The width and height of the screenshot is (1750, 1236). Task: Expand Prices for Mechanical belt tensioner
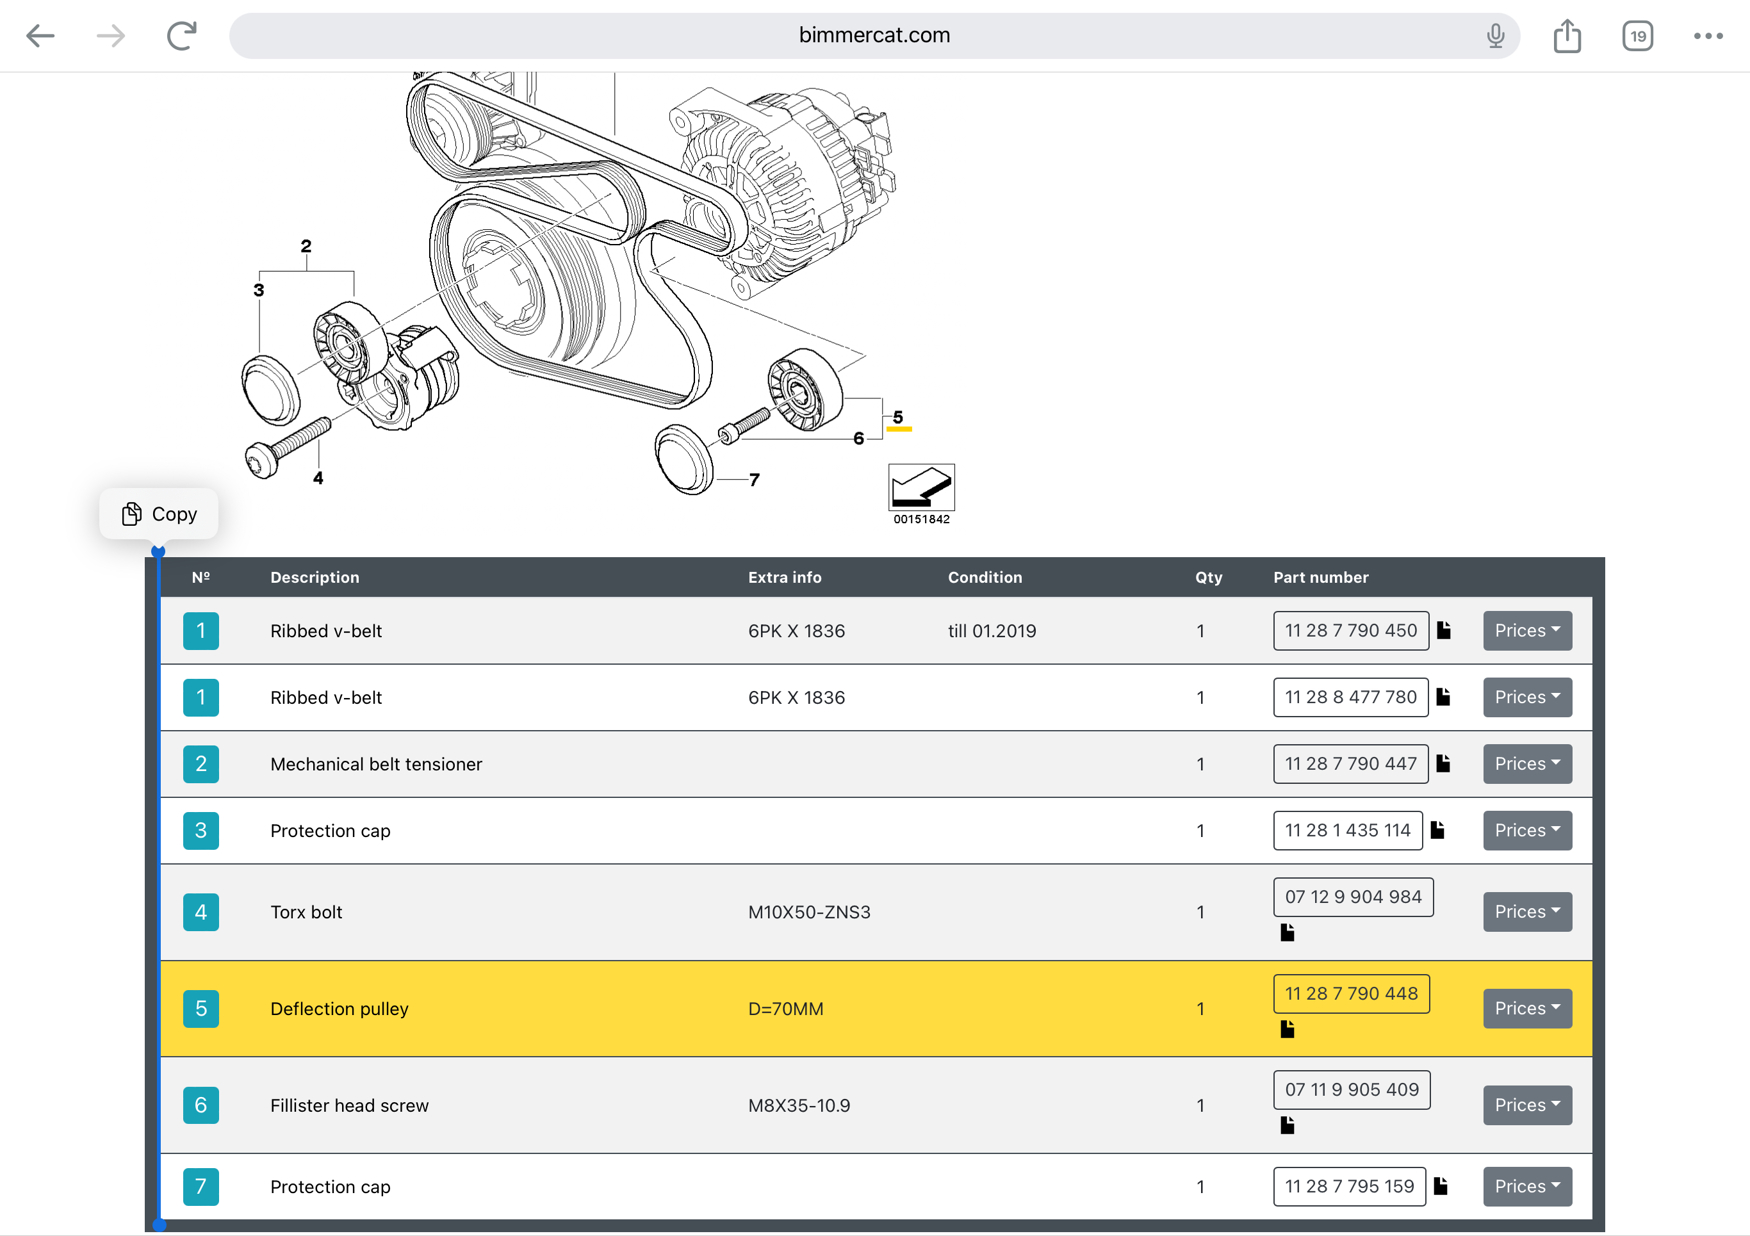1527,764
